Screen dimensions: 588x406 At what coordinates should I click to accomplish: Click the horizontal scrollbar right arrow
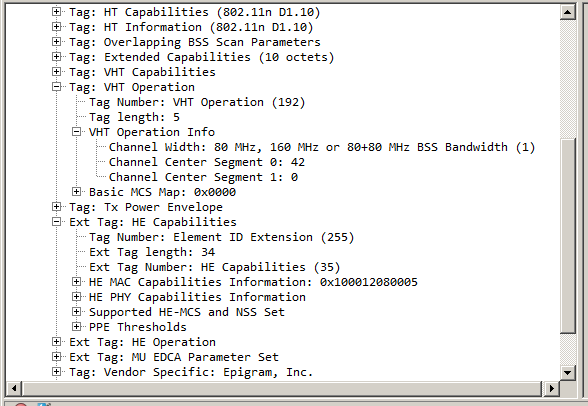click(x=552, y=388)
